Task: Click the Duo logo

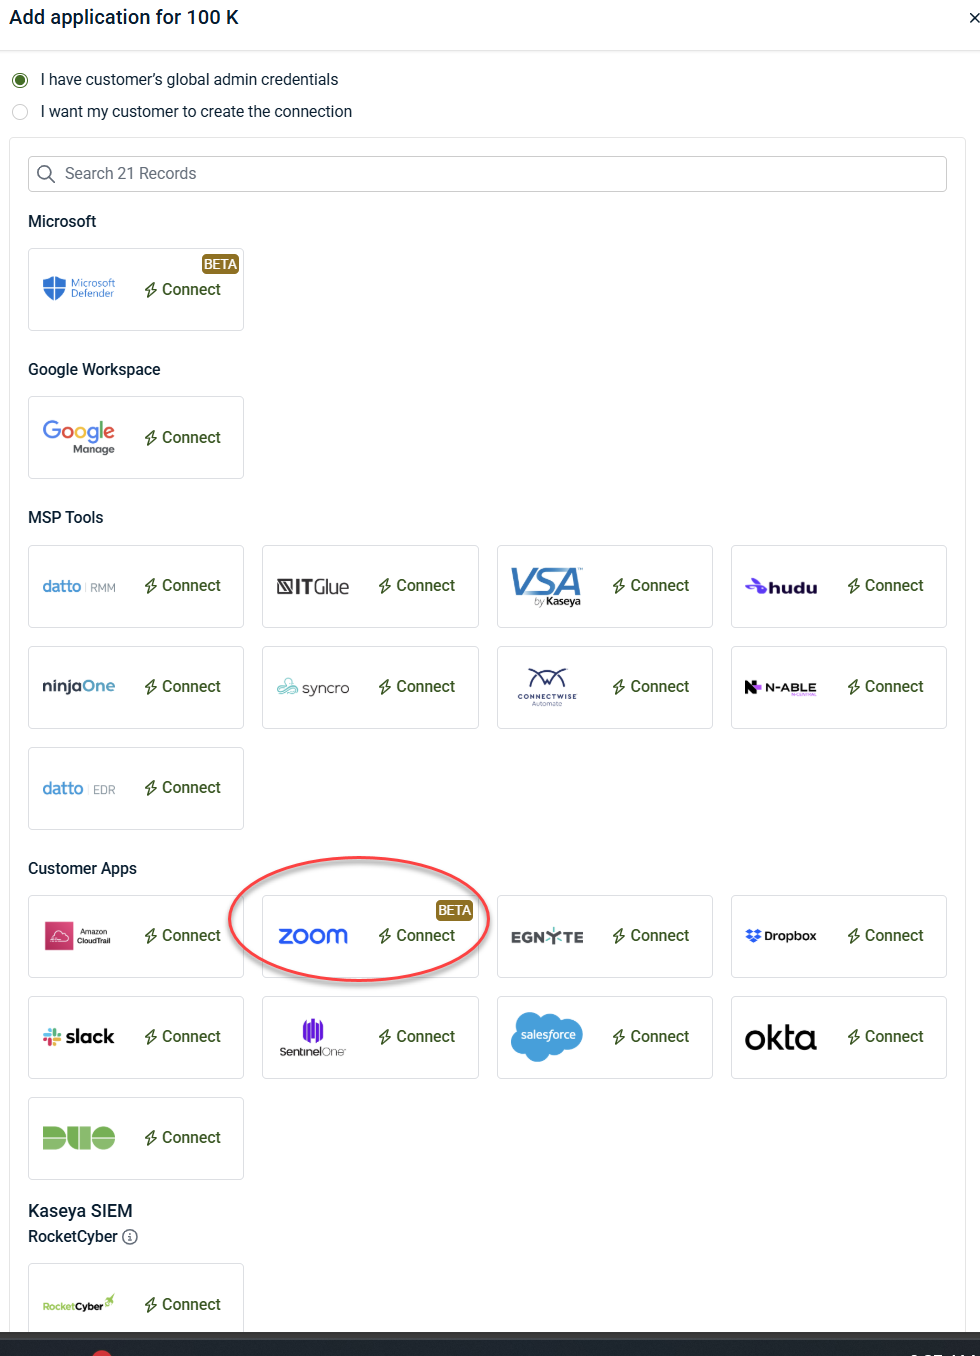Action: coord(79,1138)
